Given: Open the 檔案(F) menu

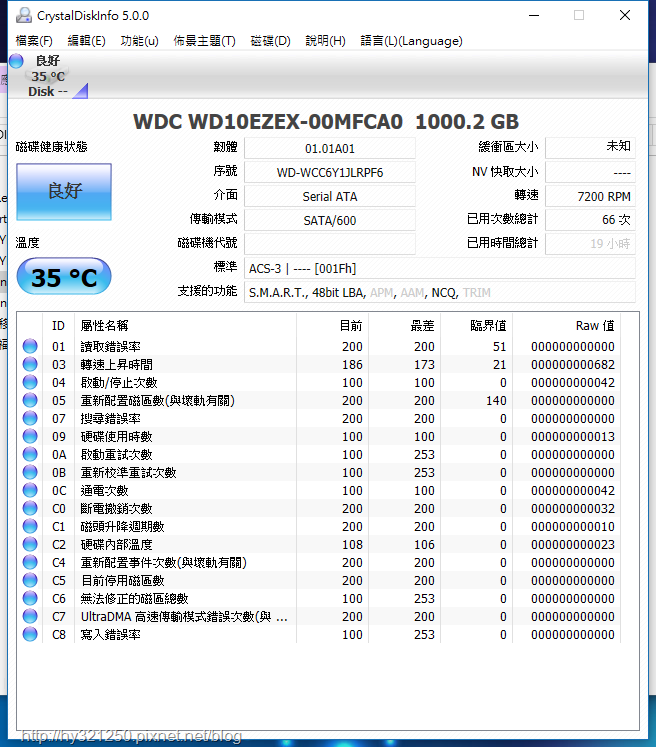Looking at the screenshot, I should click(x=34, y=41).
